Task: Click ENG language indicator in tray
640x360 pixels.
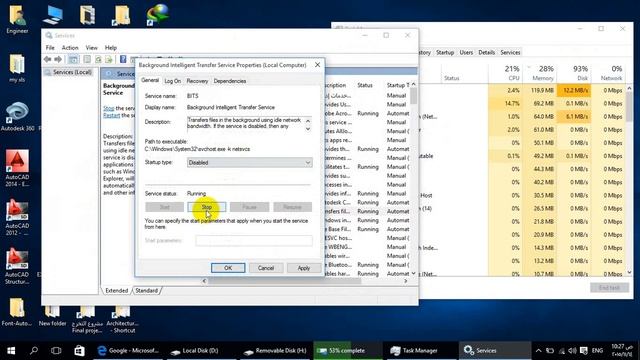Action: click(x=597, y=351)
